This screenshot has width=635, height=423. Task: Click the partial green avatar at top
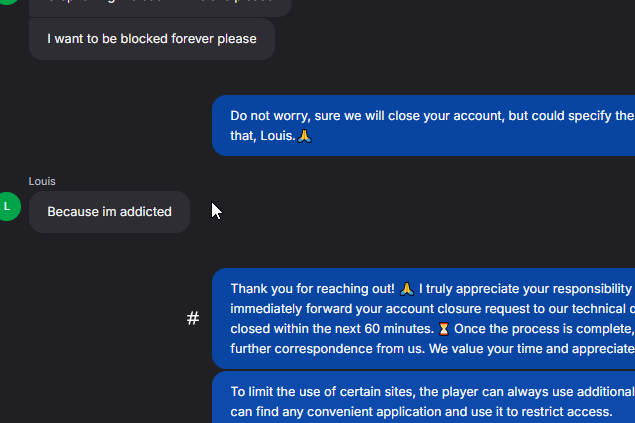point(5,3)
